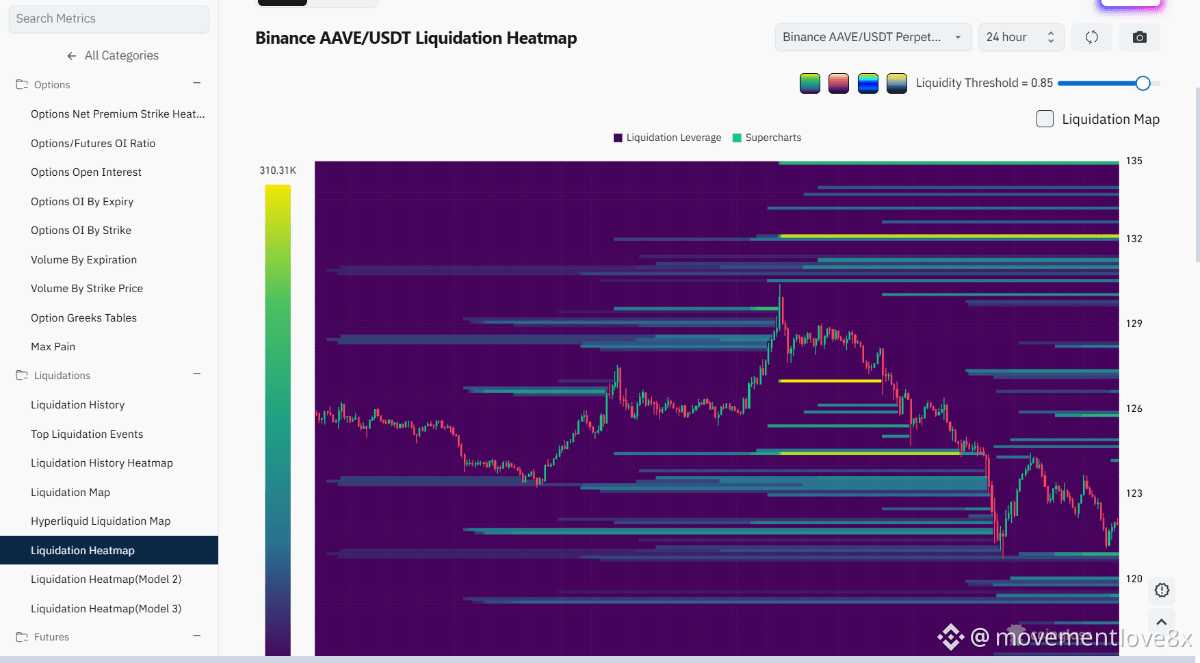Open Hyperliquid Liquidation Map
The image size is (1200, 663).
pos(101,521)
